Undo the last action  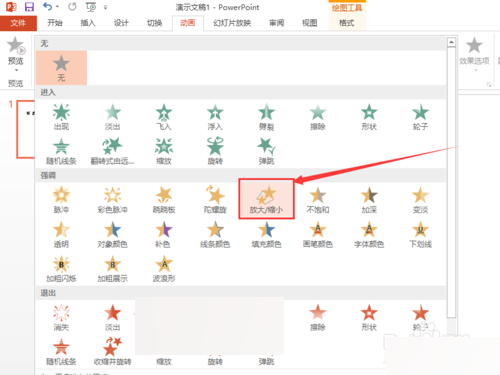coord(48,7)
